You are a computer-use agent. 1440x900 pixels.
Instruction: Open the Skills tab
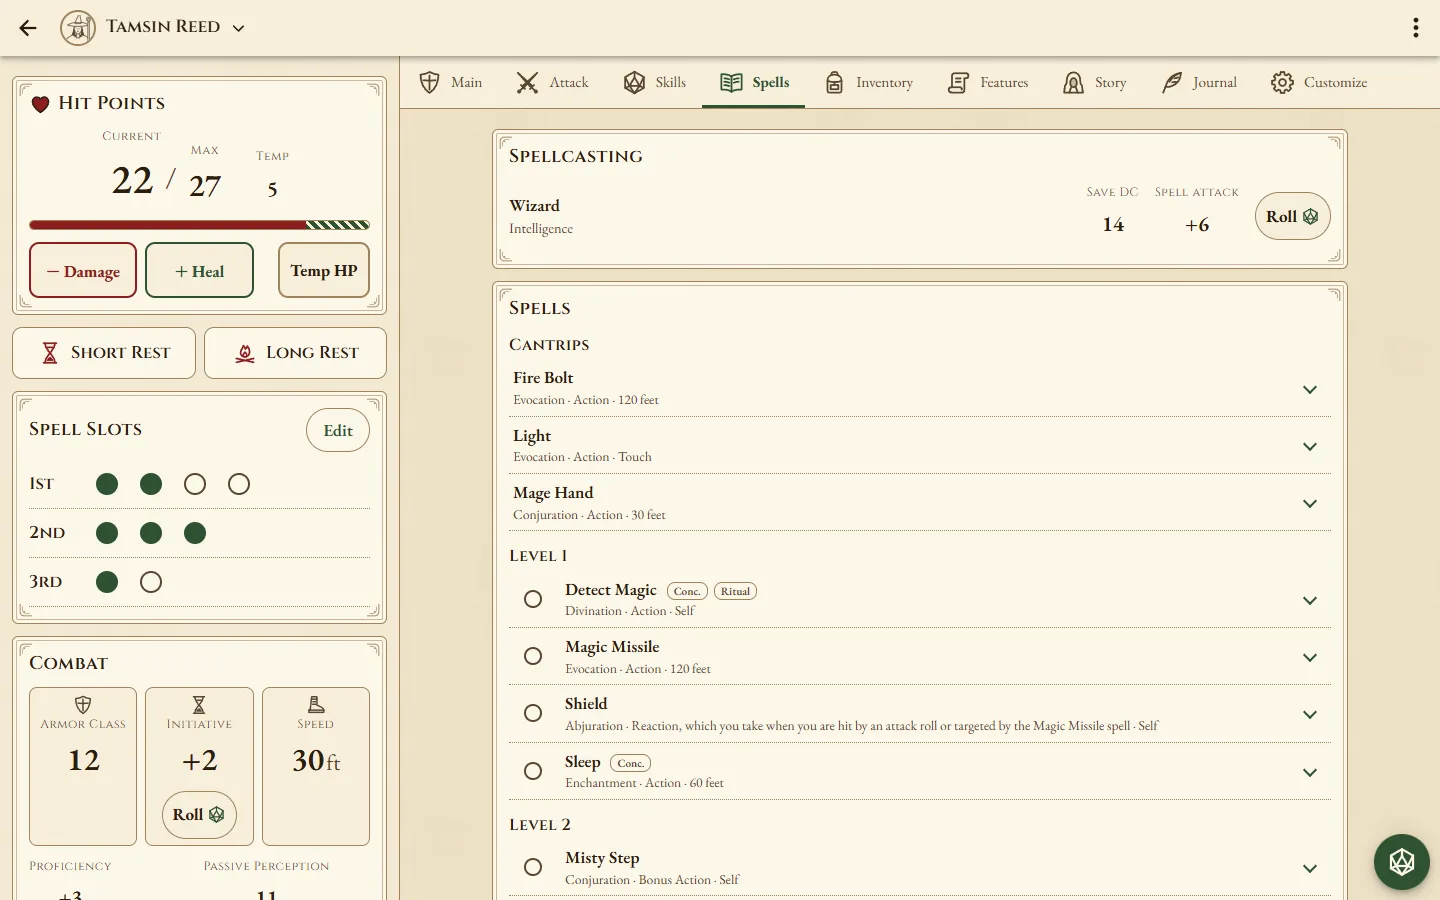655,83
